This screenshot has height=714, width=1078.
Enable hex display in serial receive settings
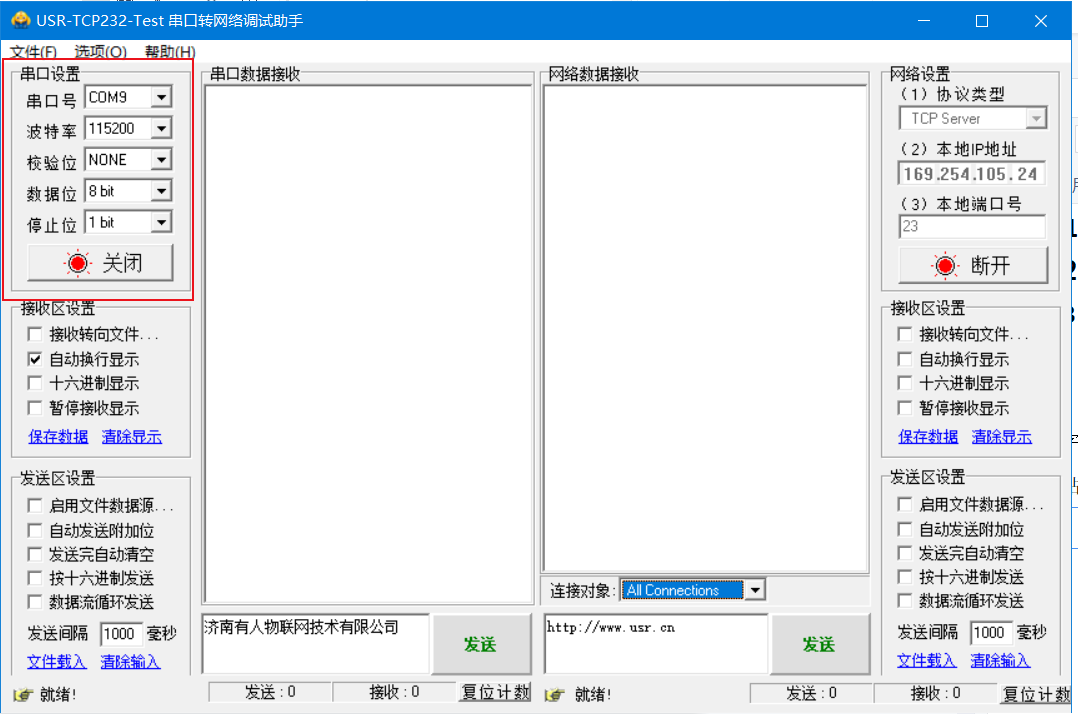point(36,383)
